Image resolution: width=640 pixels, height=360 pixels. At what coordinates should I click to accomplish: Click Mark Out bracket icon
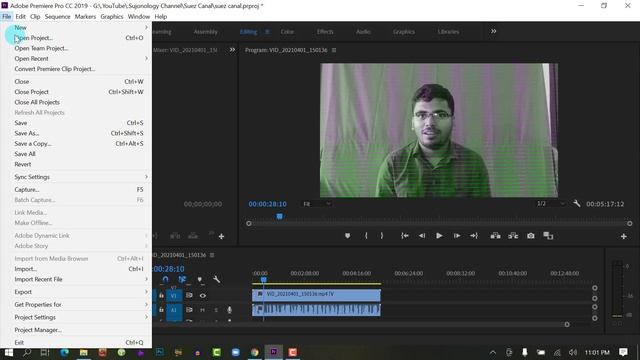click(x=382, y=236)
